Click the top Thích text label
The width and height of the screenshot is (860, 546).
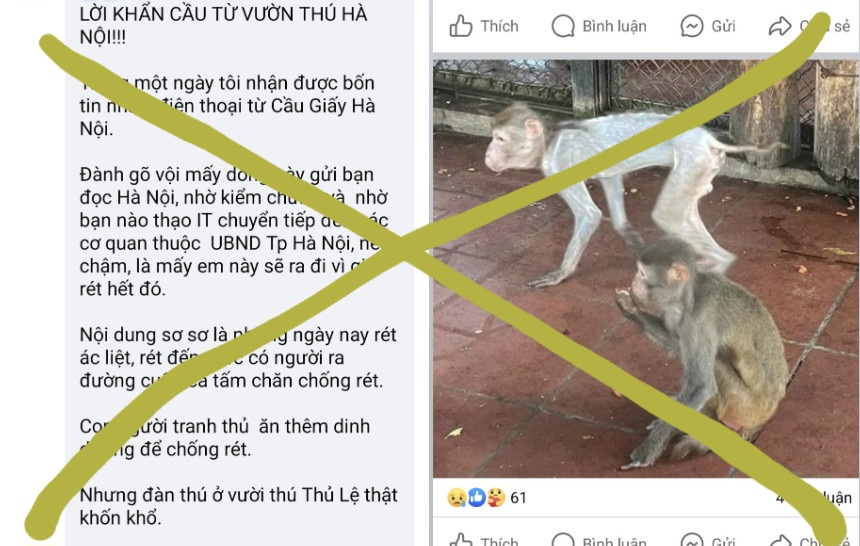tap(500, 26)
